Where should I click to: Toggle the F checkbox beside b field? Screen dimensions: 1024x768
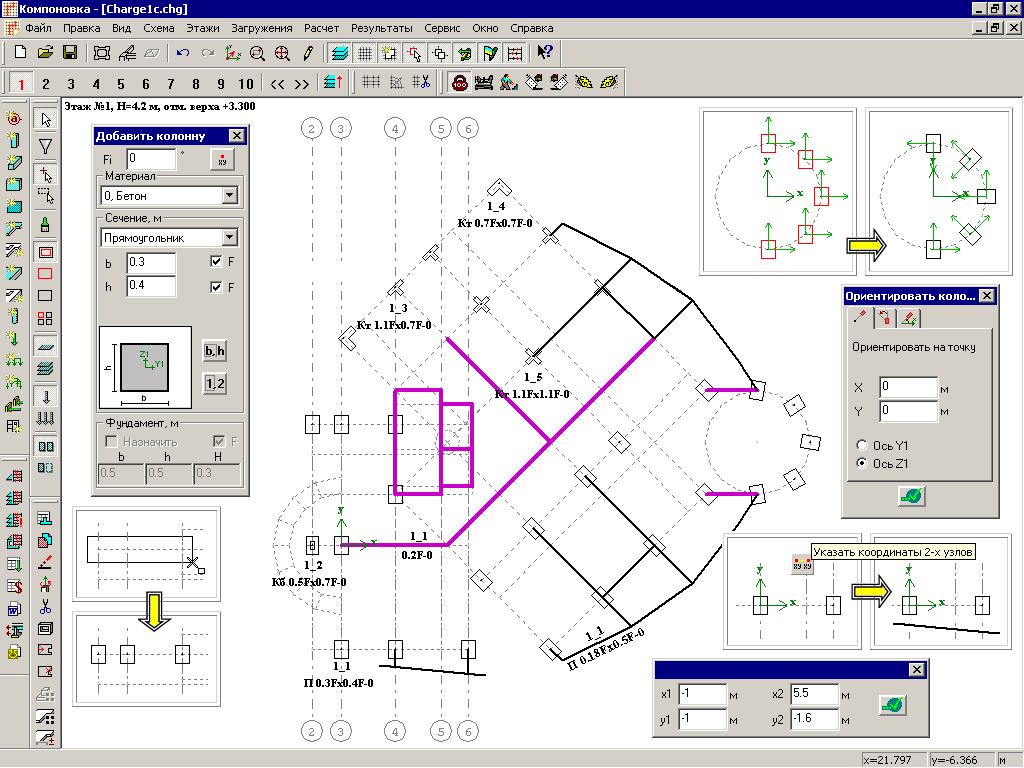[x=217, y=262]
